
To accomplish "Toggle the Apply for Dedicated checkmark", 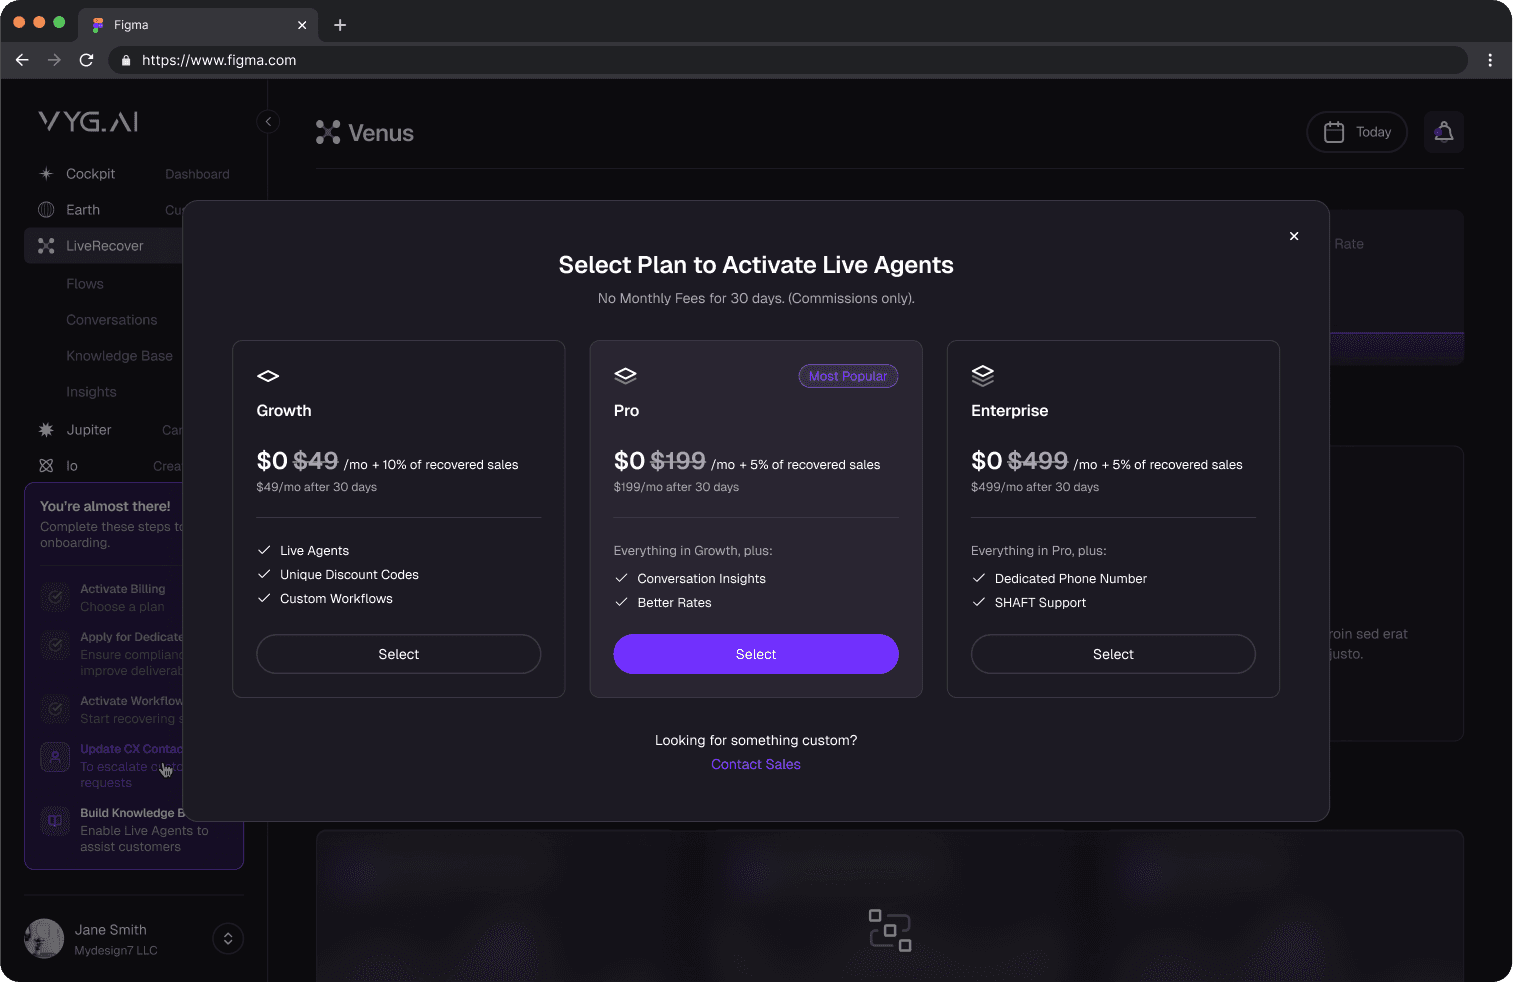I will [x=54, y=645].
